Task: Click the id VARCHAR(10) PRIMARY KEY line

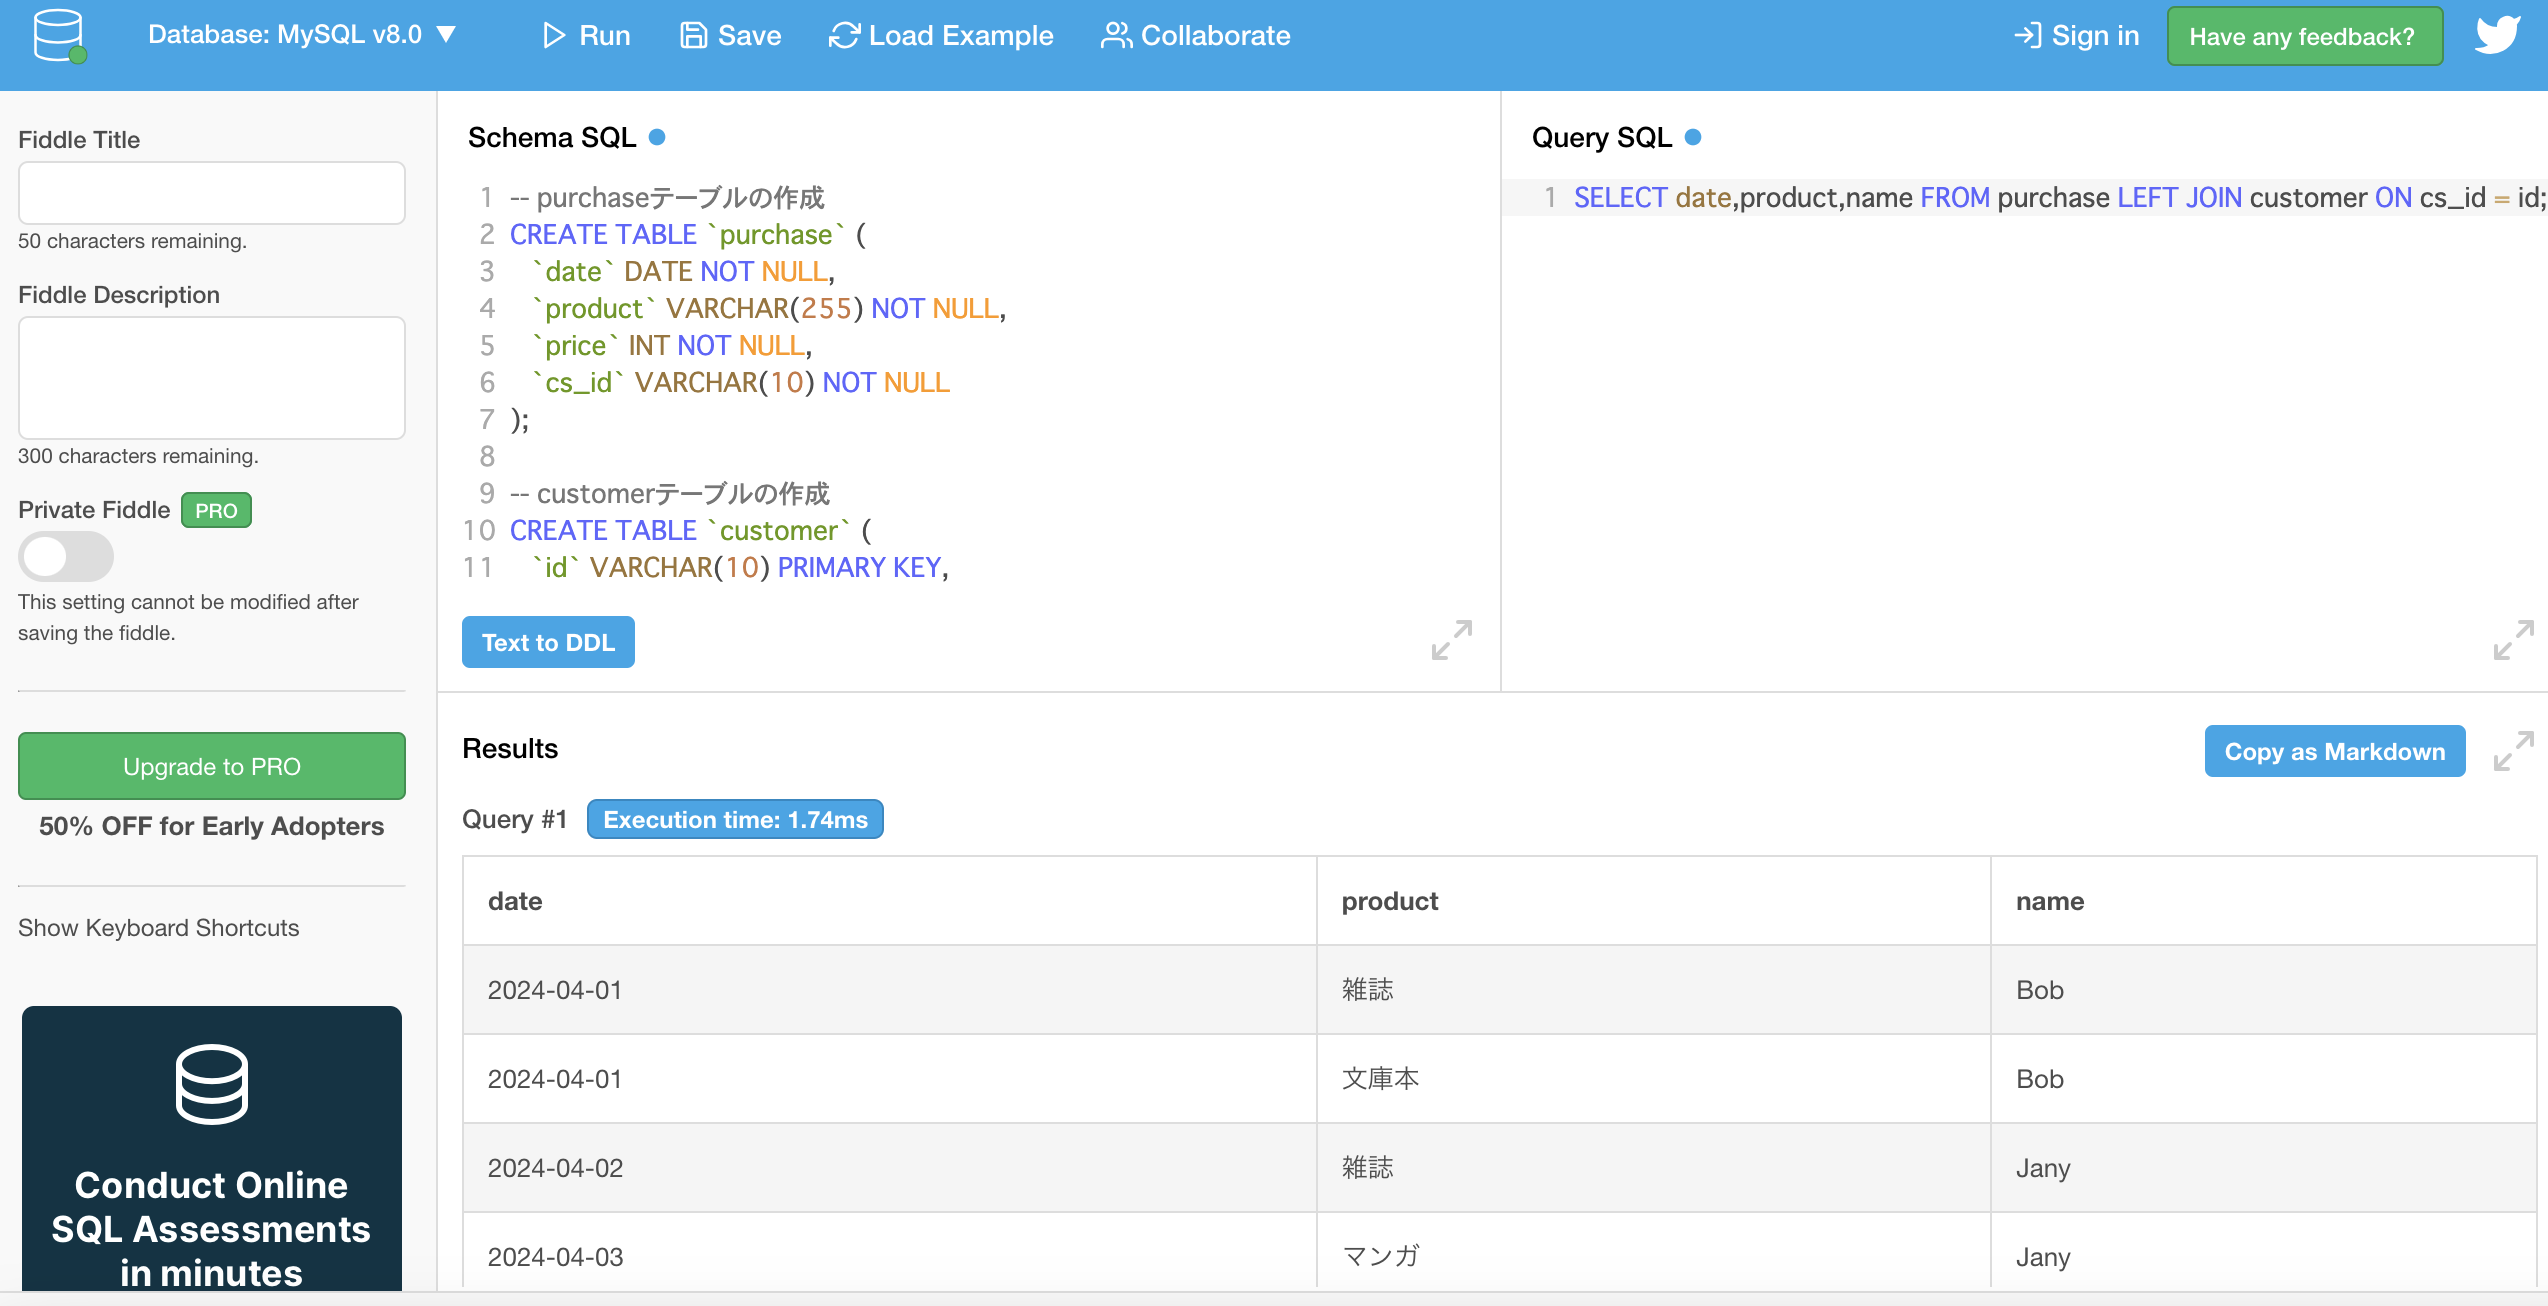Action: coord(739,568)
